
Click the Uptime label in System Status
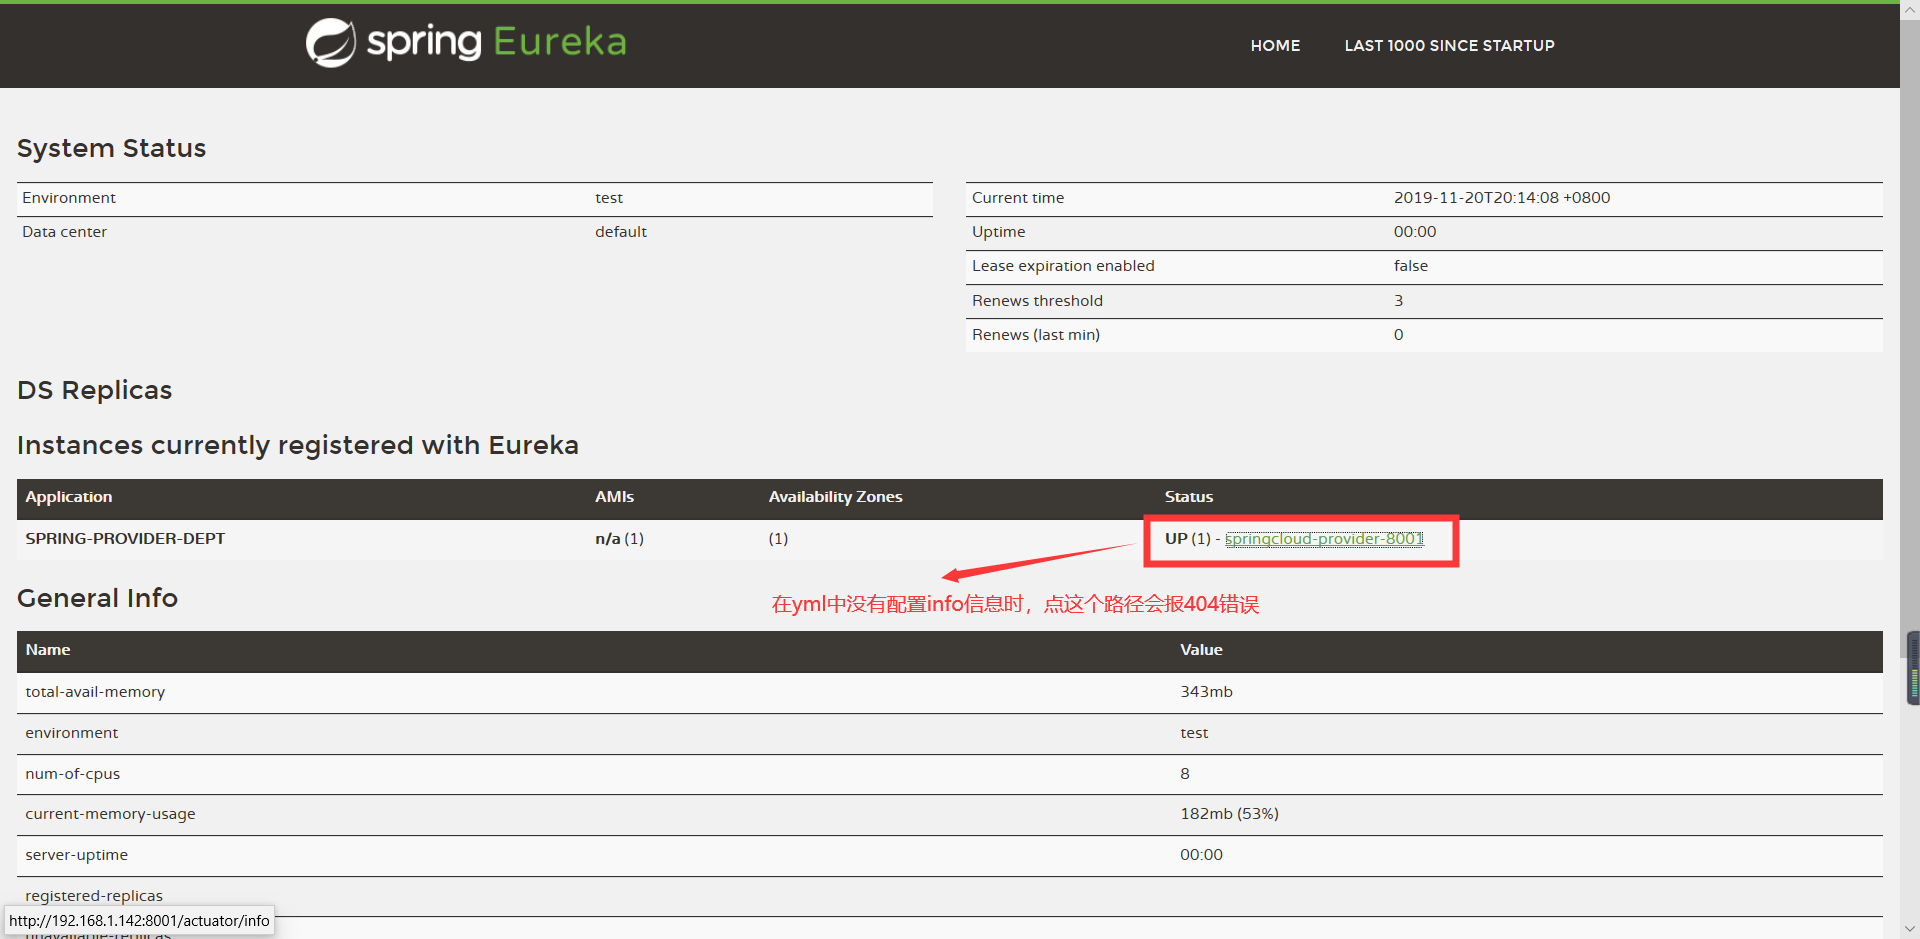click(998, 232)
